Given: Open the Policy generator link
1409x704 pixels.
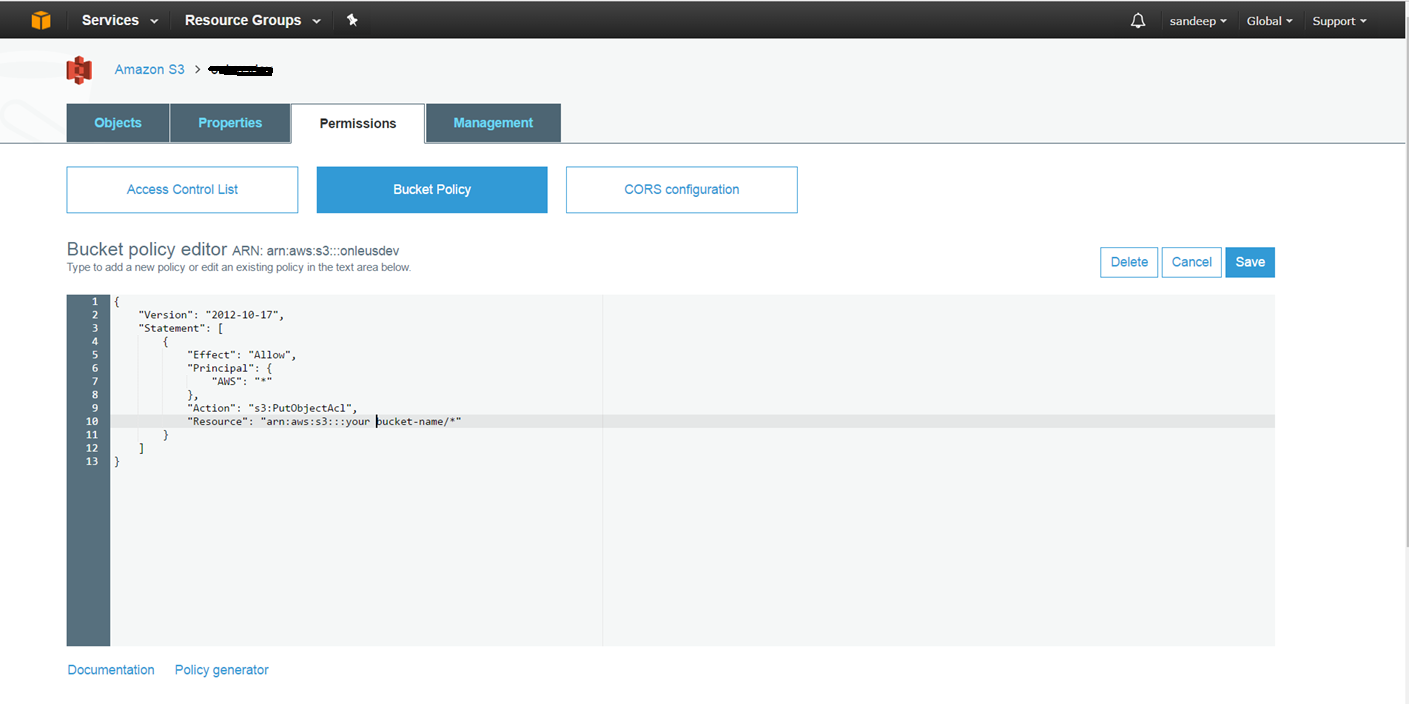Looking at the screenshot, I should (222, 670).
